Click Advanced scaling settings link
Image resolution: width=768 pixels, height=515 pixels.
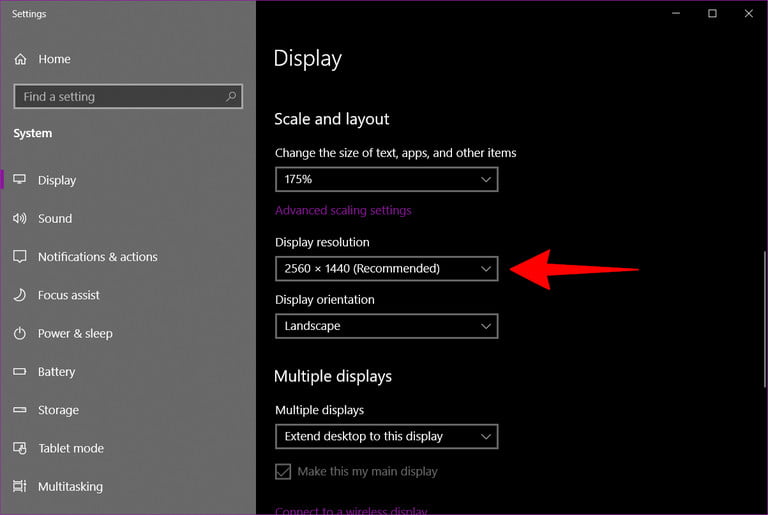[343, 210]
